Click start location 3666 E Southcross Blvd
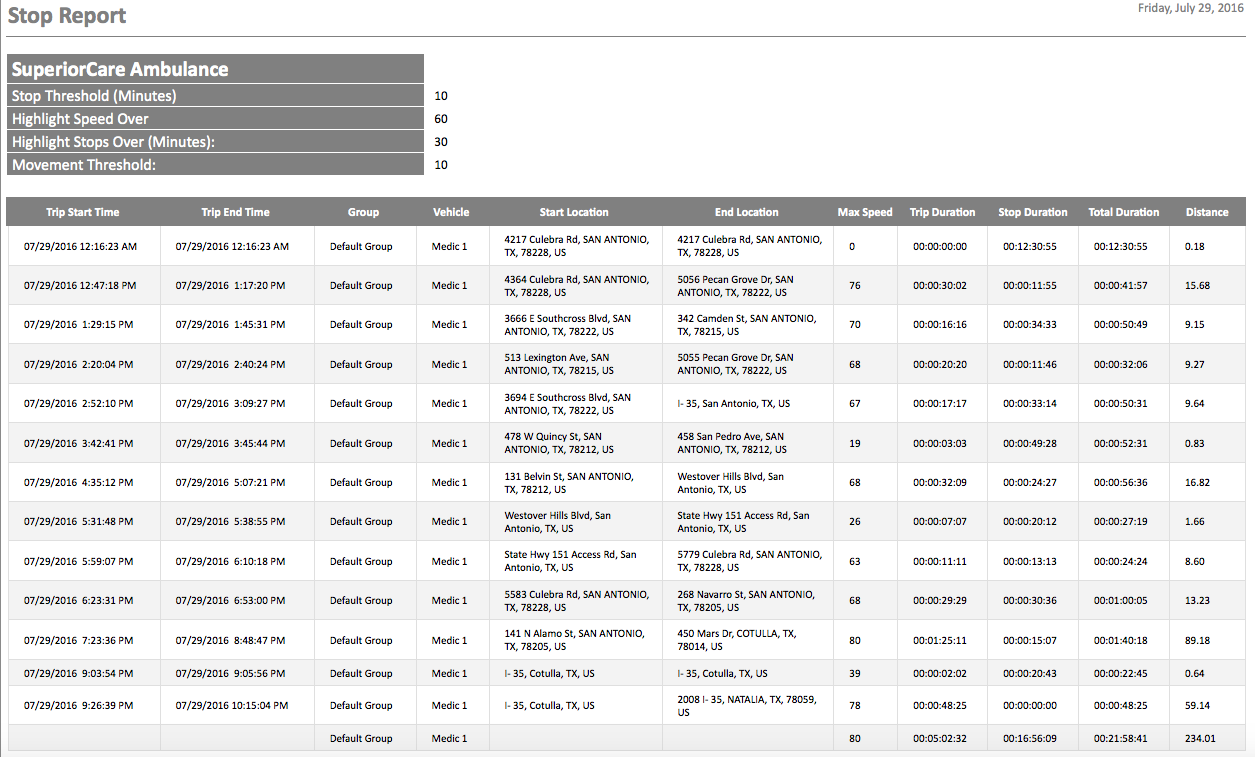 568,325
